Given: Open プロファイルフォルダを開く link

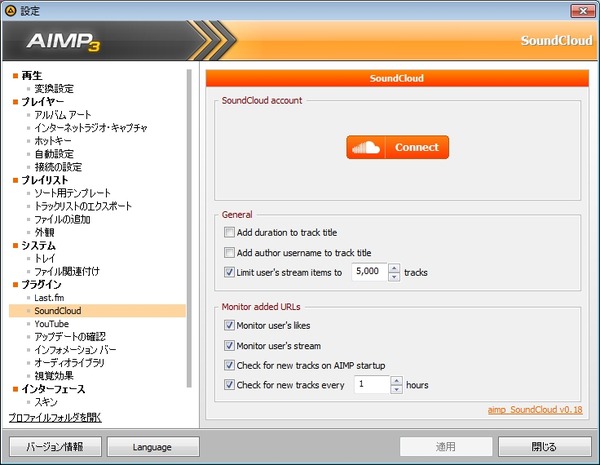Looking at the screenshot, I should [55, 418].
